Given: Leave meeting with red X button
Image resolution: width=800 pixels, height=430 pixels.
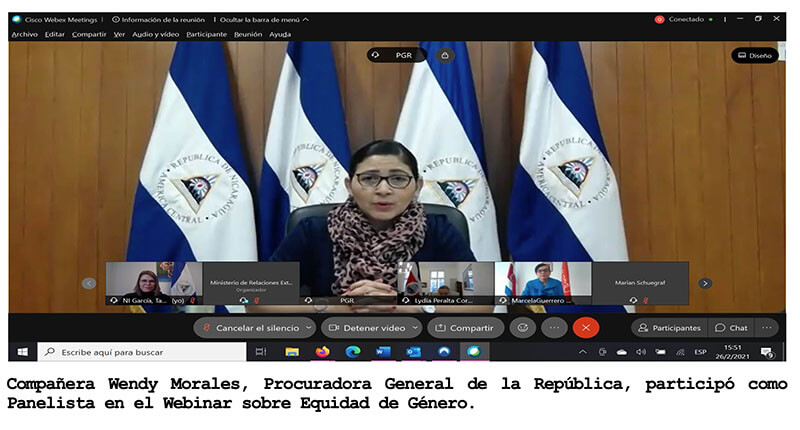Looking at the screenshot, I should [586, 328].
